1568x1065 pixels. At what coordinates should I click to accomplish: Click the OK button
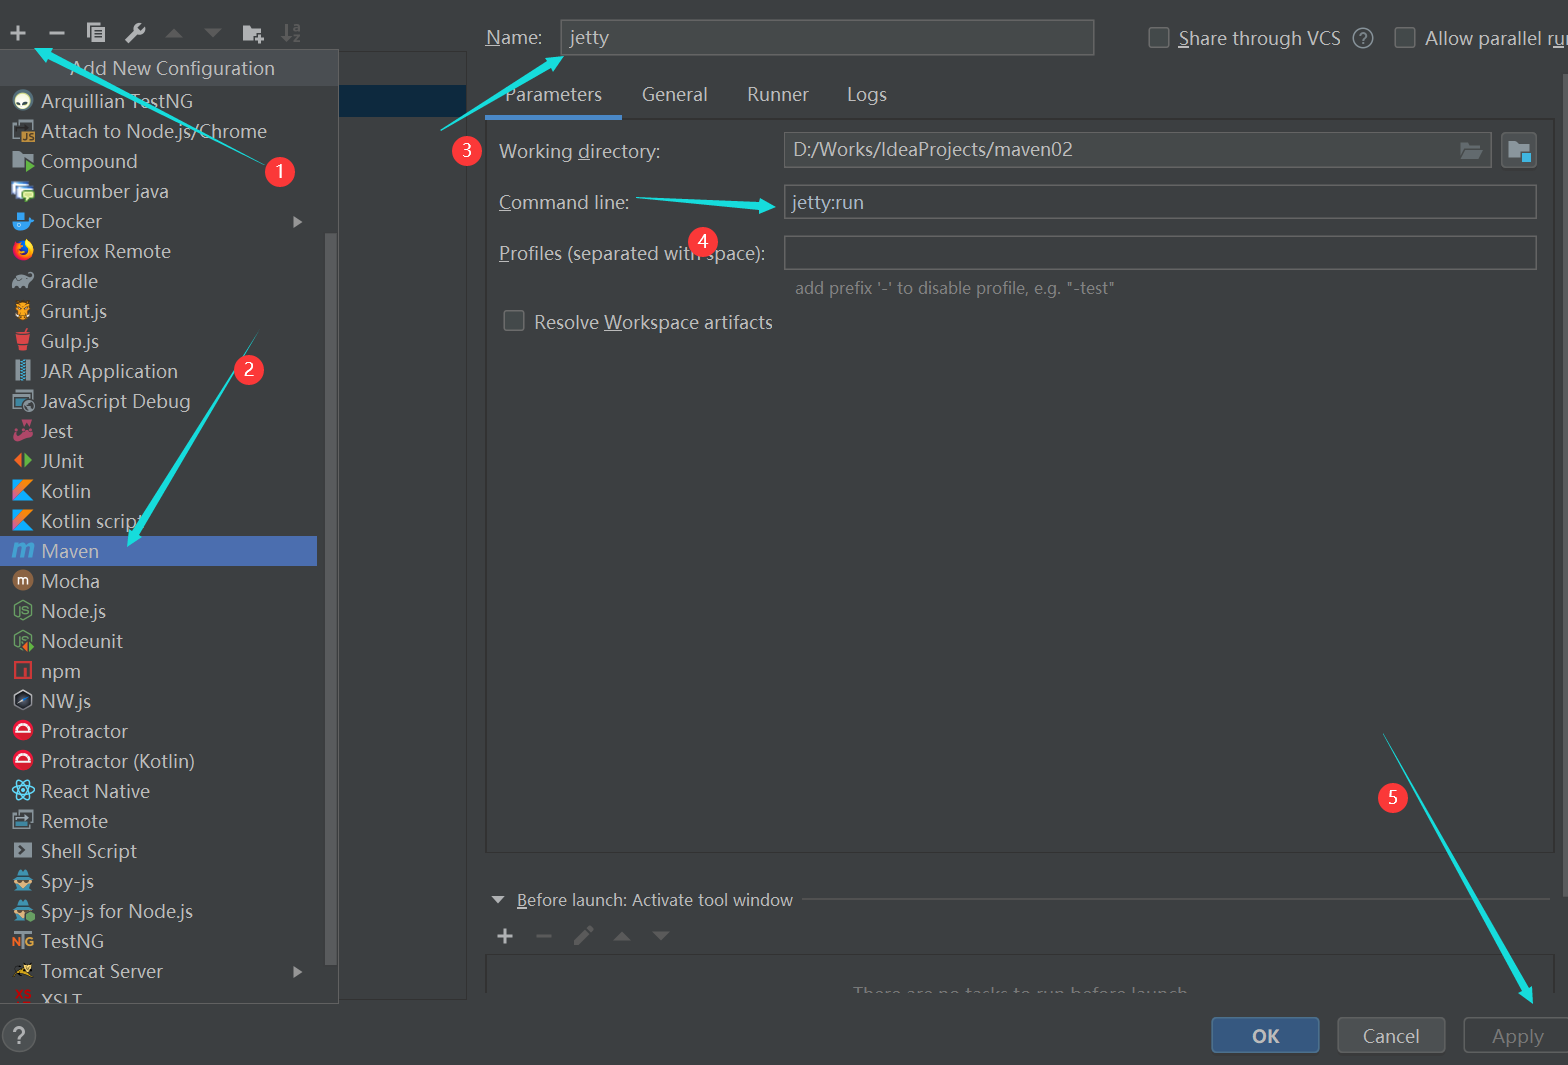pos(1265,1036)
